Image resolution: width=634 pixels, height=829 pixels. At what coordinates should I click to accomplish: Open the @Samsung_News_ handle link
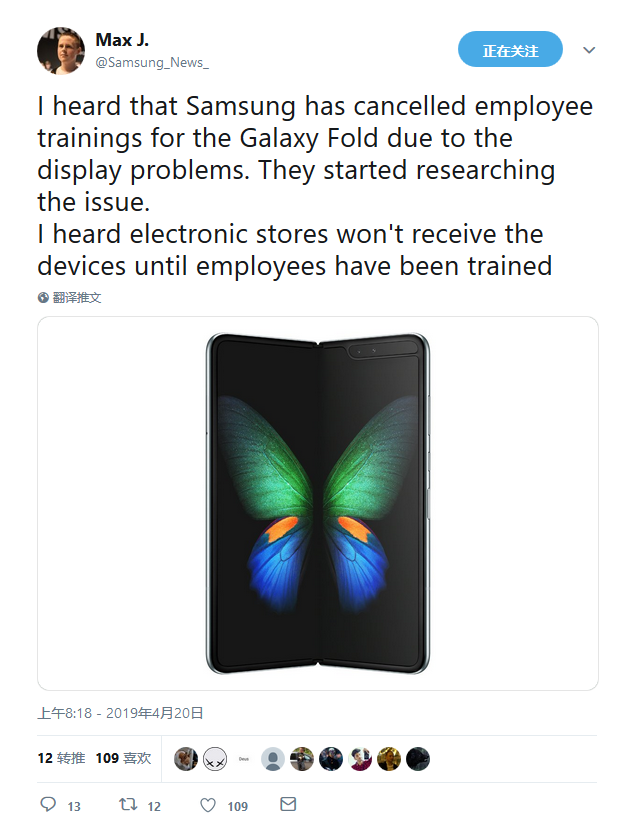click(152, 62)
